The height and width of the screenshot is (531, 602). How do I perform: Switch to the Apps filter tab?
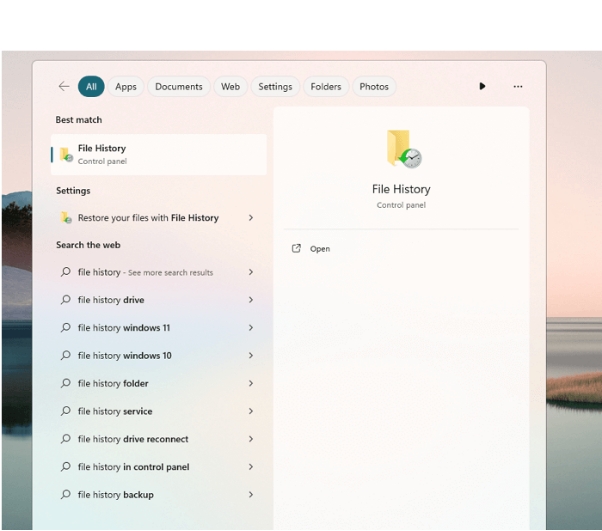[126, 86]
